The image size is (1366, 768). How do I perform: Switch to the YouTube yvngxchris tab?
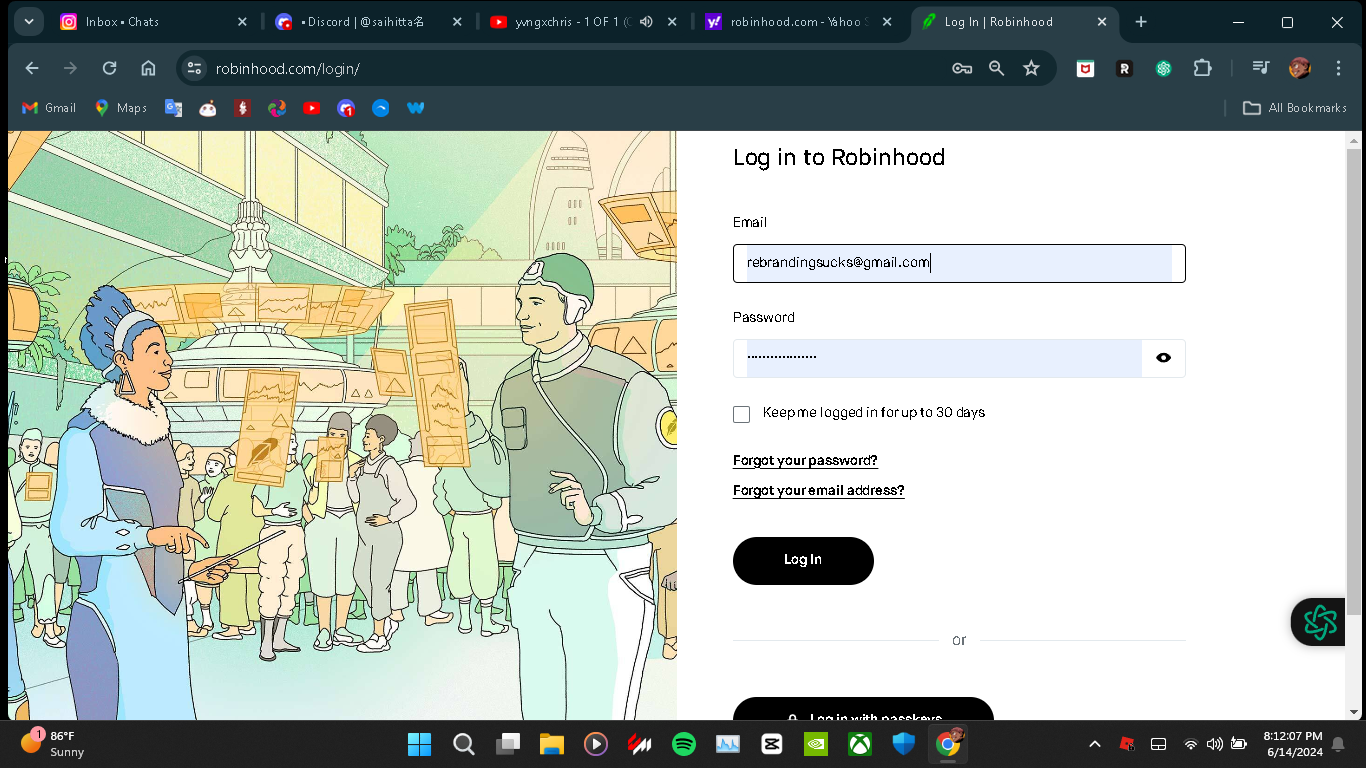coord(584,22)
